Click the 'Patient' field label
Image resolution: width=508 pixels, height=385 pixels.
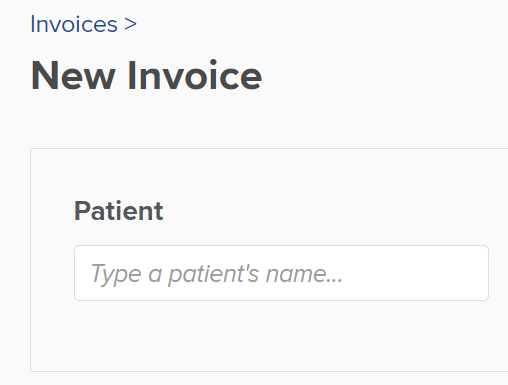119,211
